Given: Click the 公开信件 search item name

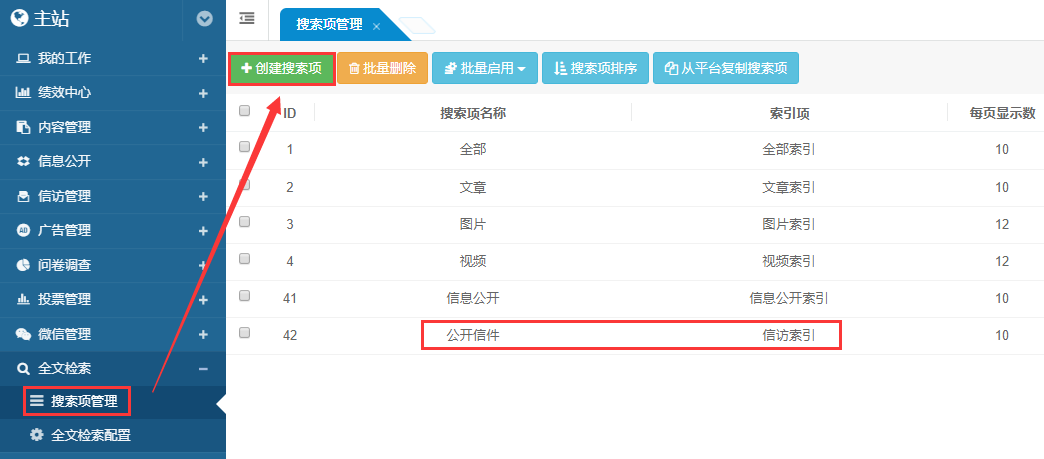Looking at the screenshot, I should (473, 335).
